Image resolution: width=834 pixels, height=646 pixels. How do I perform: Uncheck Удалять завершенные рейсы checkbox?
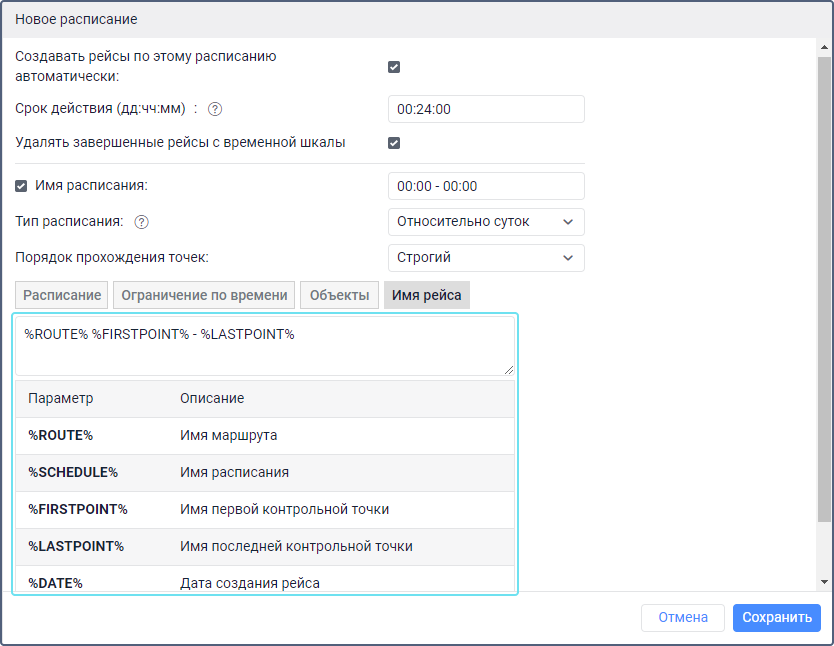click(394, 143)
